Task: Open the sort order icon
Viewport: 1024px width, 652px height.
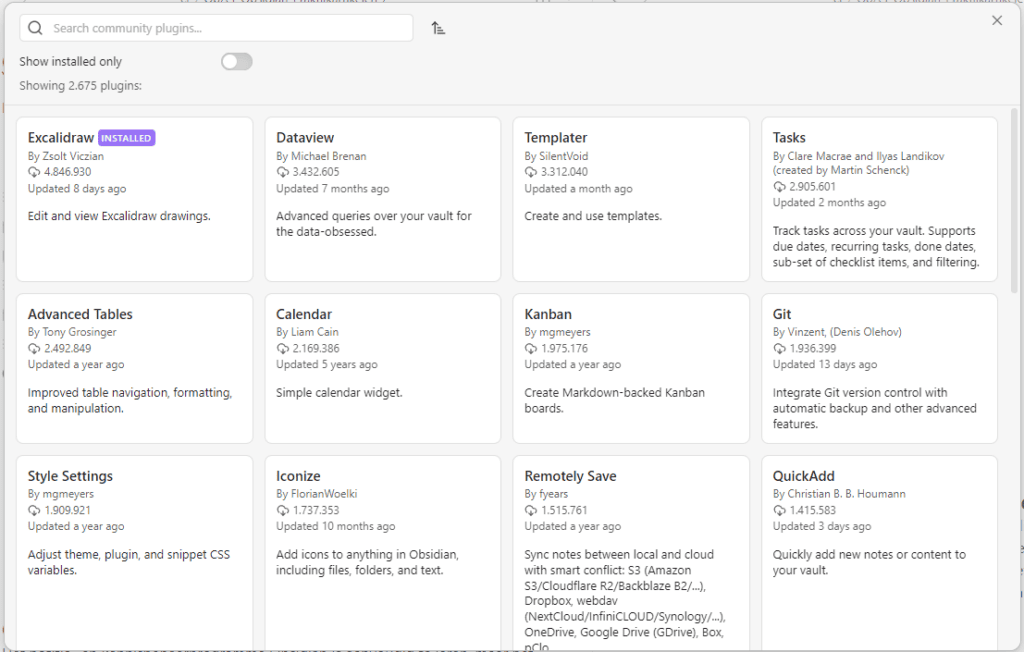Action: pyautogui.click(x=438, y=28)
